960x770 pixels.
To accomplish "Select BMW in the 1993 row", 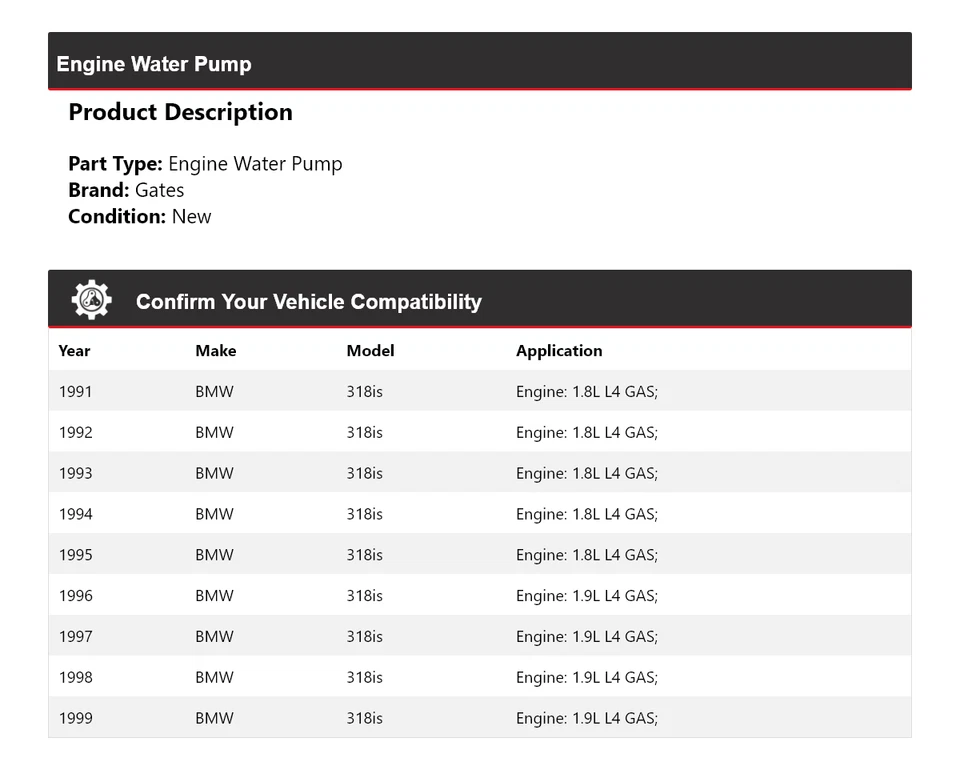I will click(214, 474).
